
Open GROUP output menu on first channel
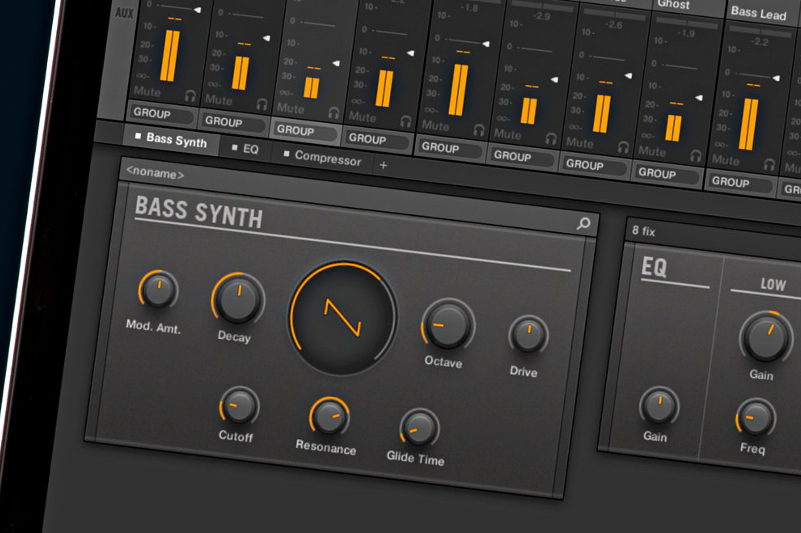point(161,114)
